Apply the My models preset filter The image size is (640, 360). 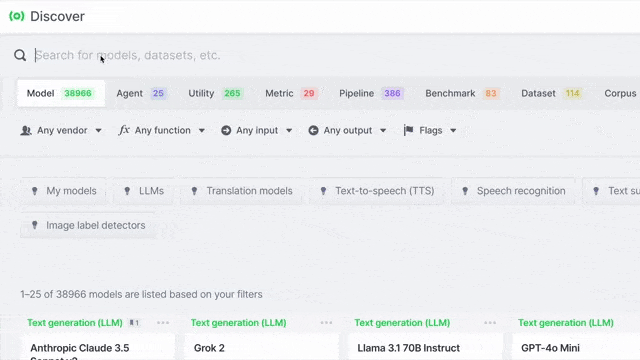pyautogui.click(x=64, y=191)
